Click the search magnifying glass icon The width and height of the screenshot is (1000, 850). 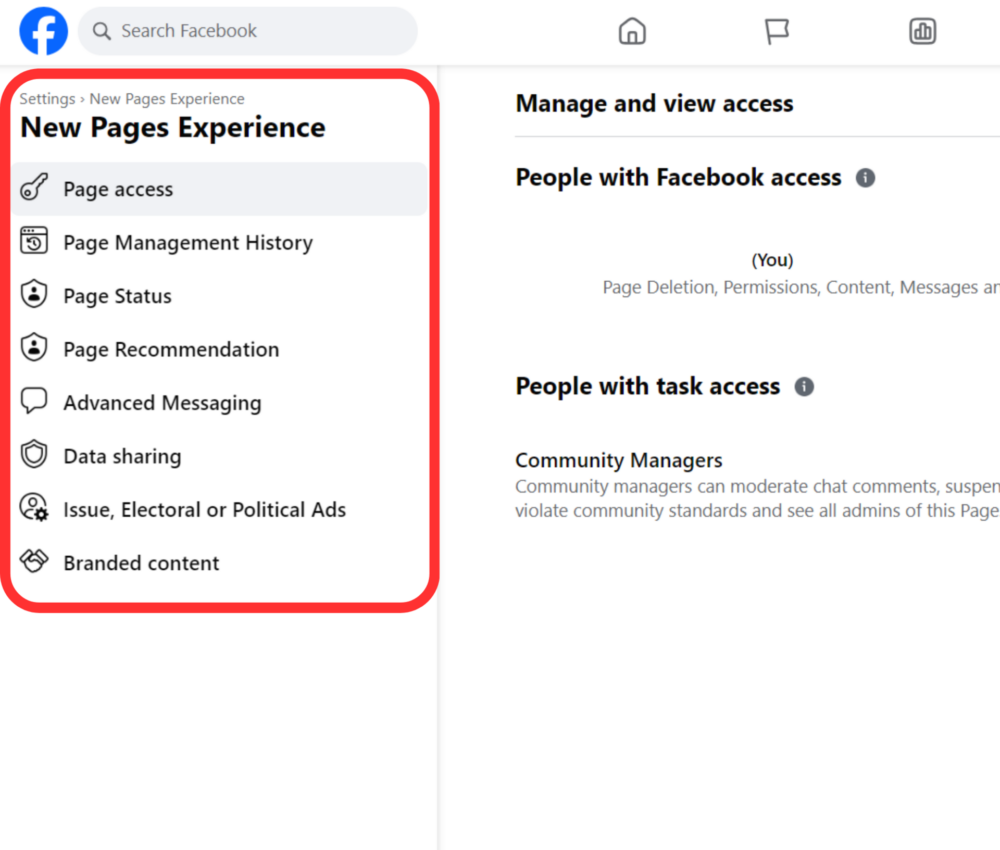pyautogui.click(x=101, y=31)
